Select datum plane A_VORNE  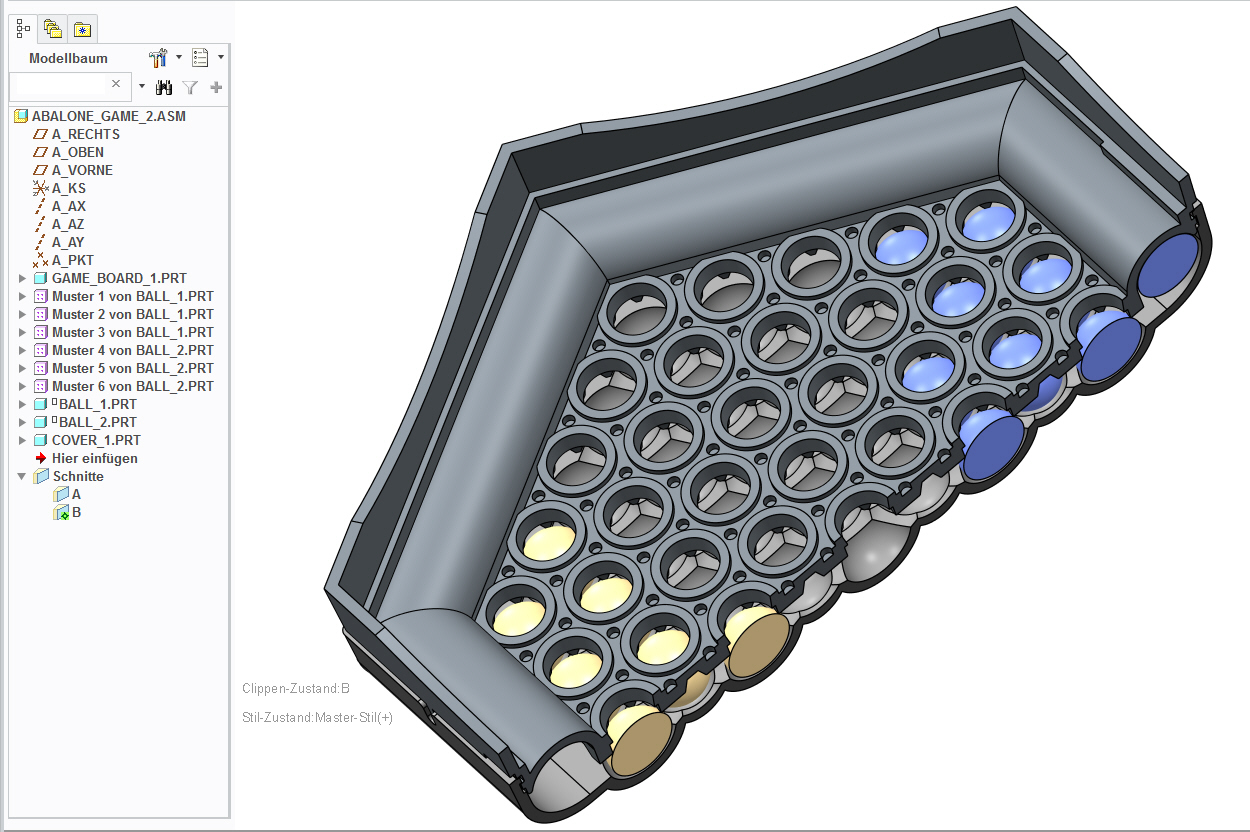click(82, 170)
